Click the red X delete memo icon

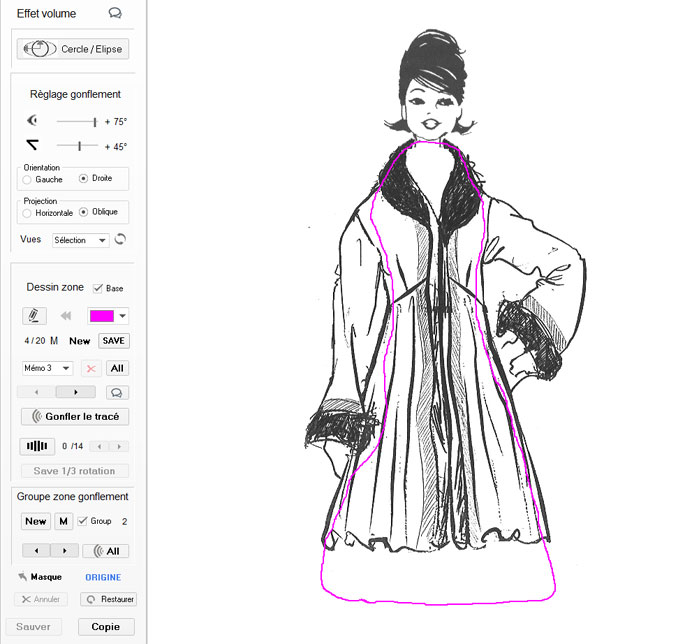point(91,368)
